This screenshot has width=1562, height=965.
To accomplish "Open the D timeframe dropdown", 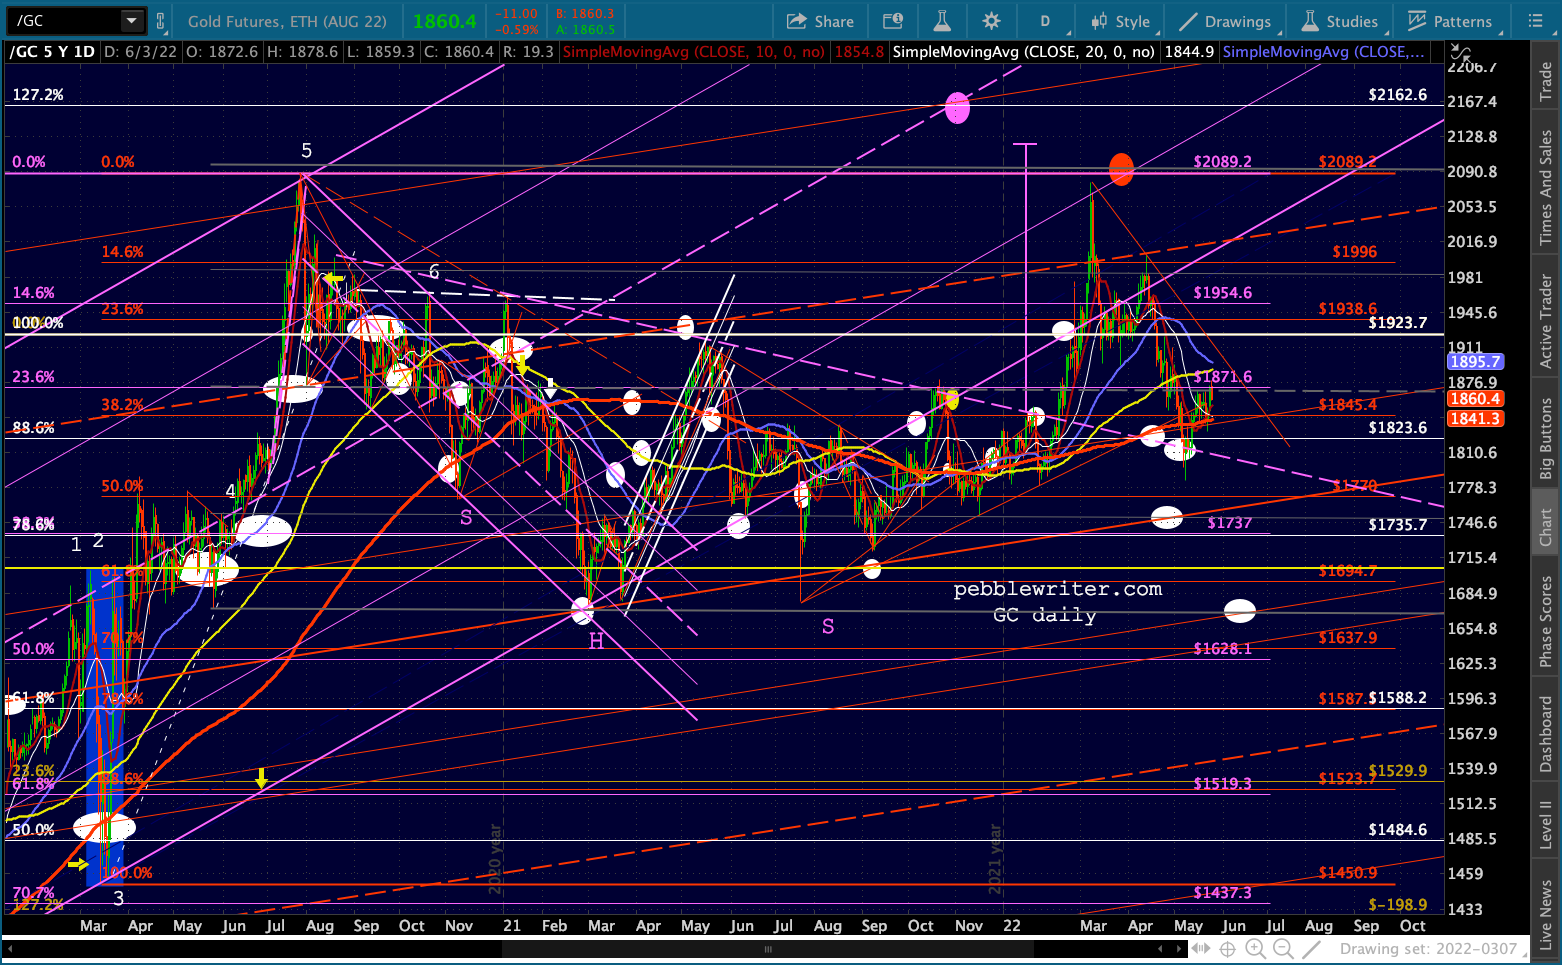I will [1046, 21].
